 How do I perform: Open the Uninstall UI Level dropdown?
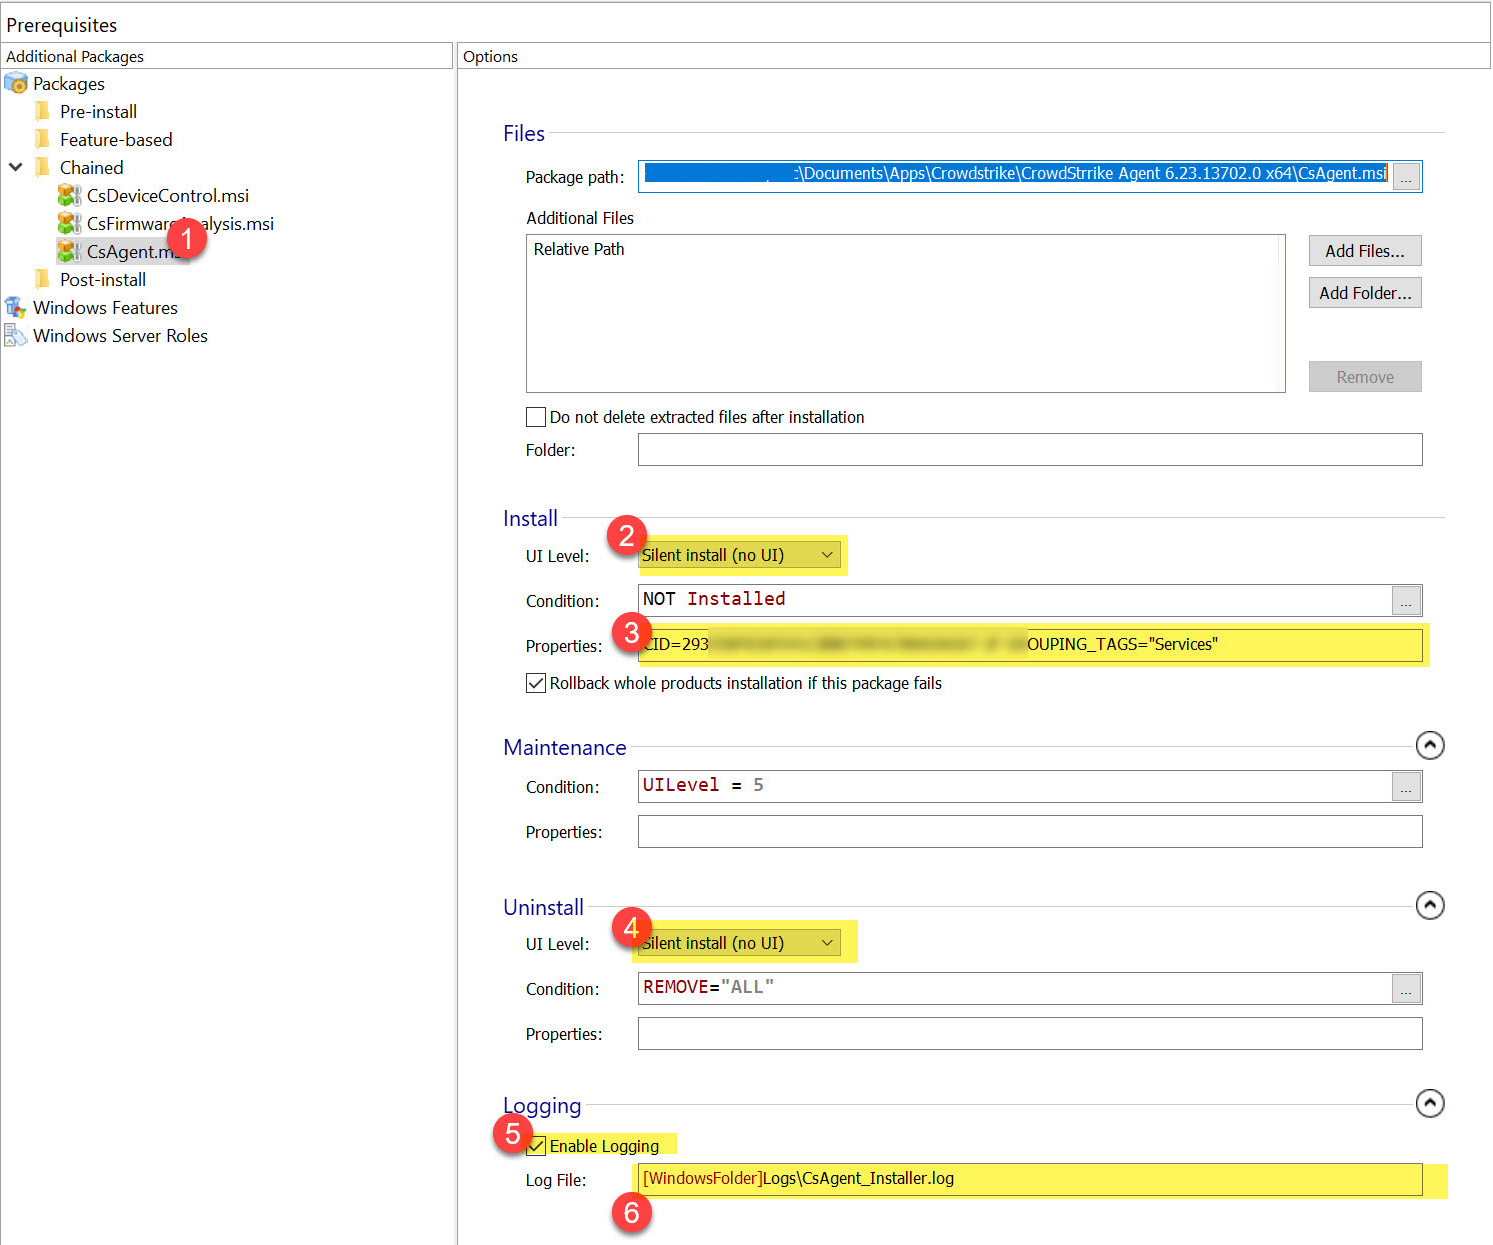click(739, 943)
